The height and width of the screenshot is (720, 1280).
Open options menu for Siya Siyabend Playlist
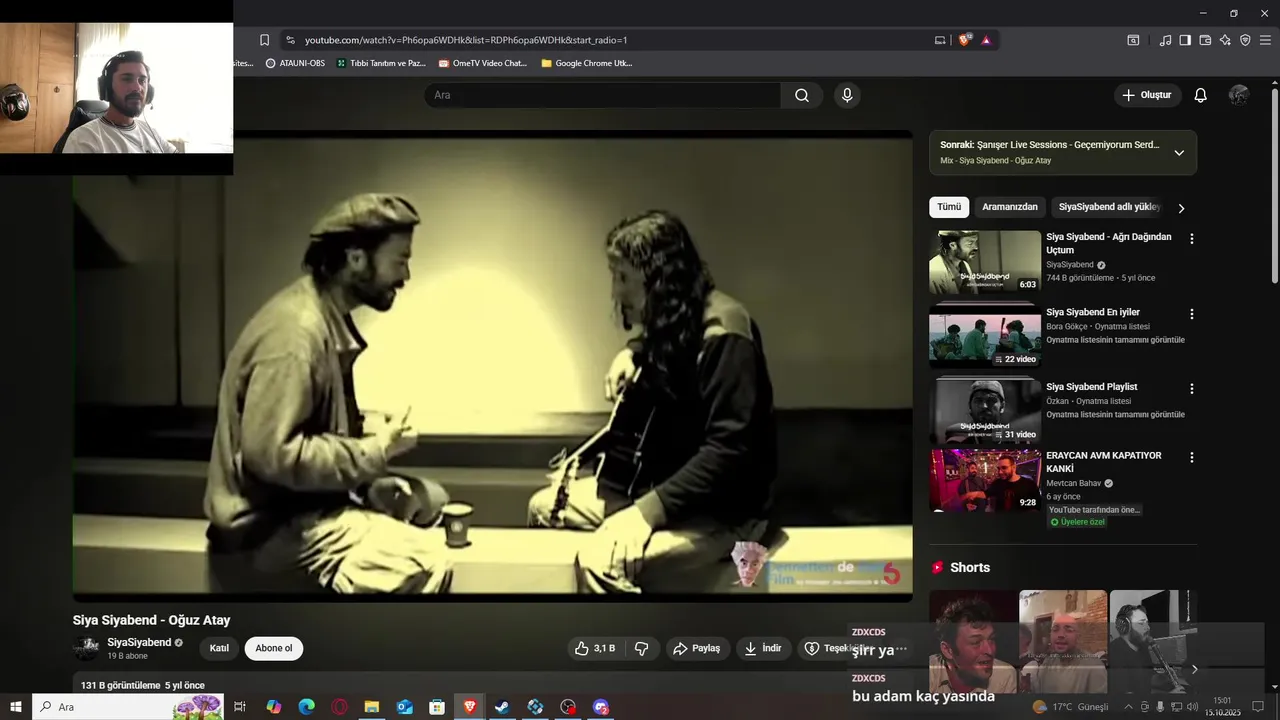[x=1191, y=388]
